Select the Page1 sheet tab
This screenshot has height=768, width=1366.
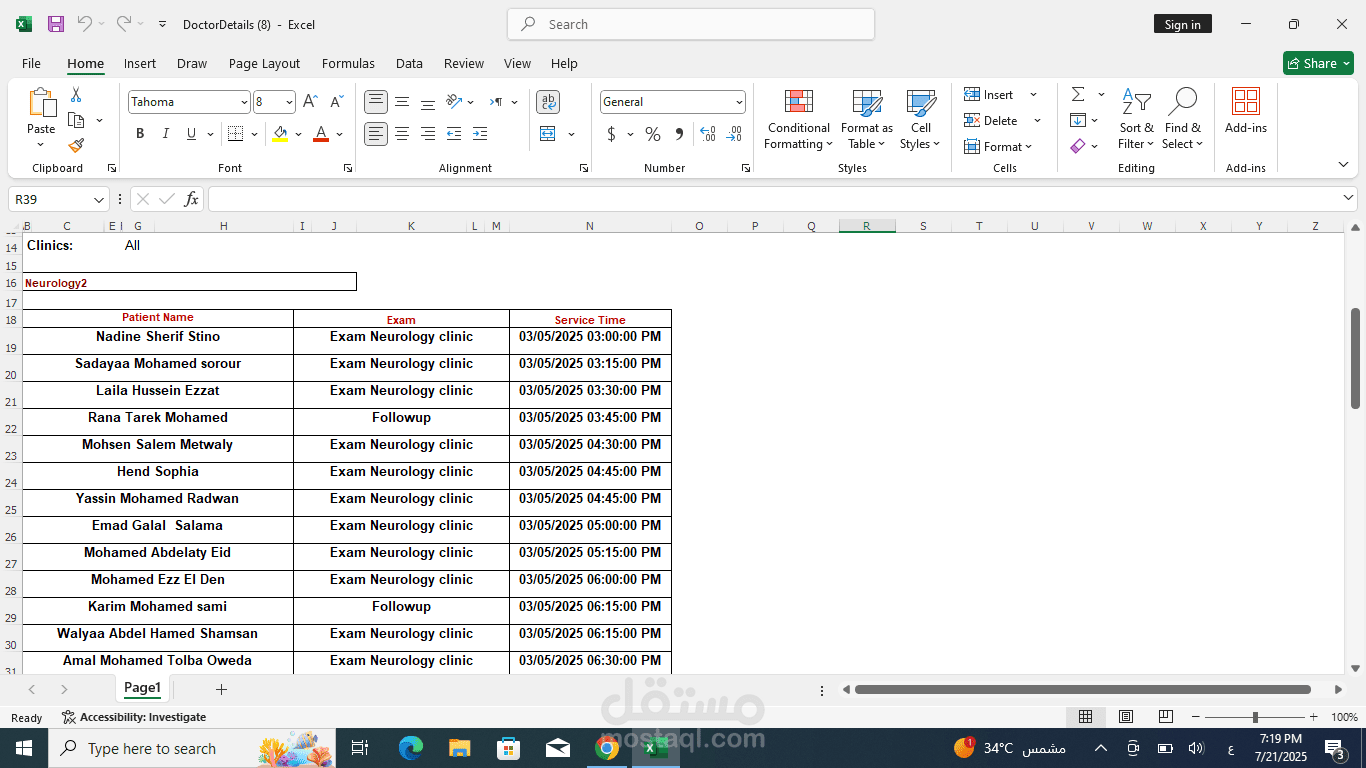tap(142, 688)
